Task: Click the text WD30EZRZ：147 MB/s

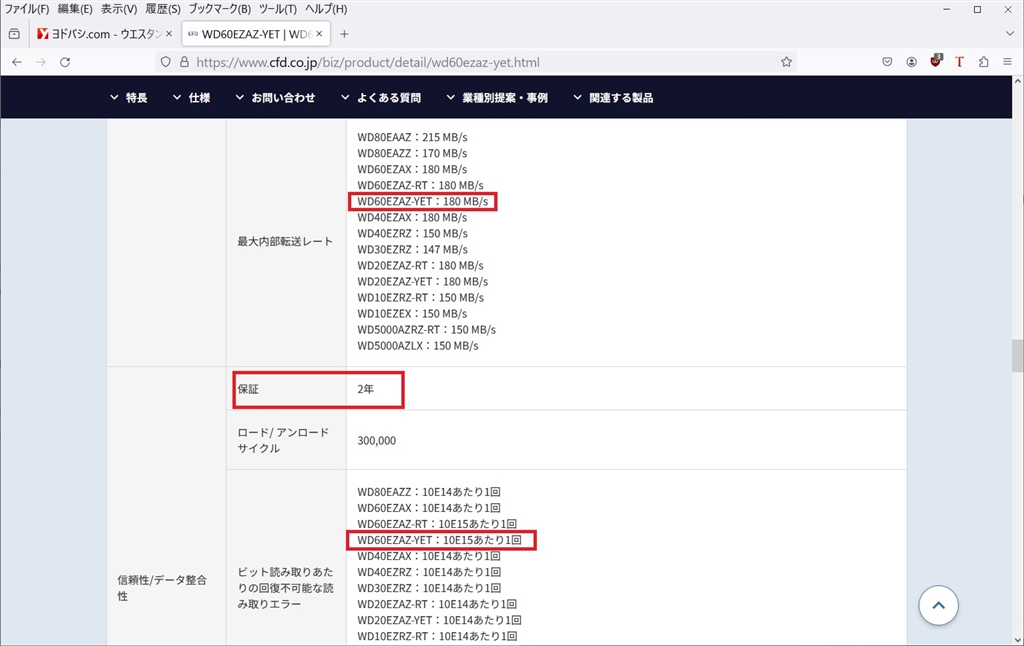Action: tap(412, 249)
